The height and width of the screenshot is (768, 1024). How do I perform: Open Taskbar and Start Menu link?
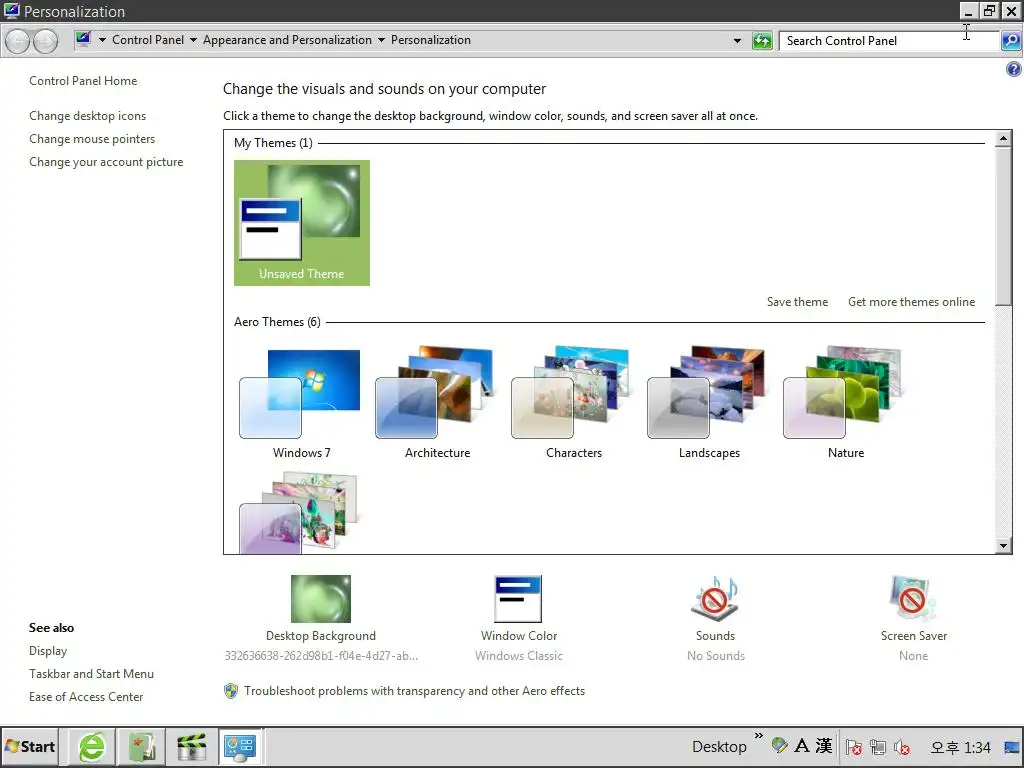coord(91,674)
